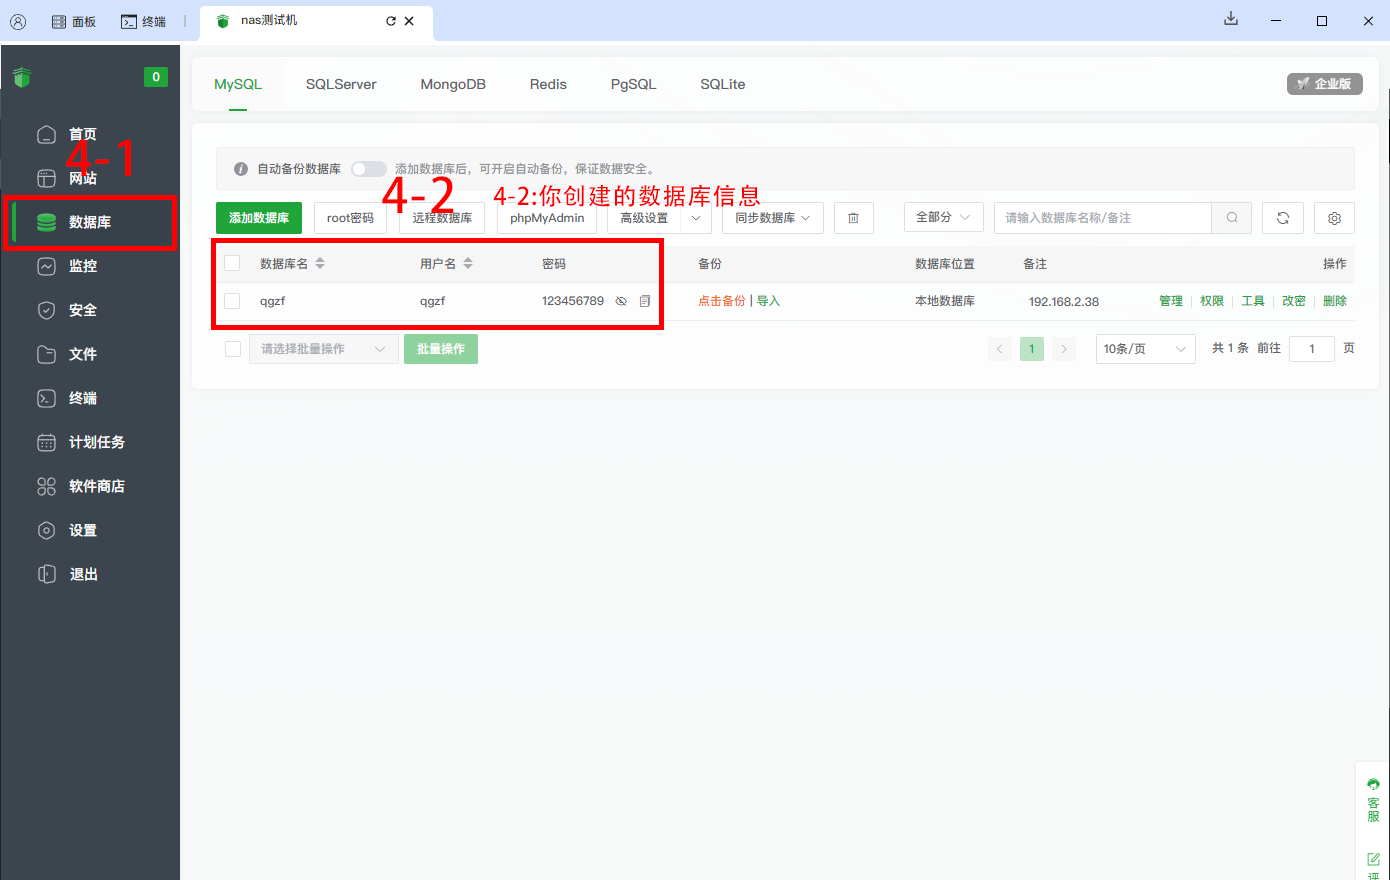Click the download icon in the title bar
This screenshot has width=1390, height=880.
pos(1231,19)
